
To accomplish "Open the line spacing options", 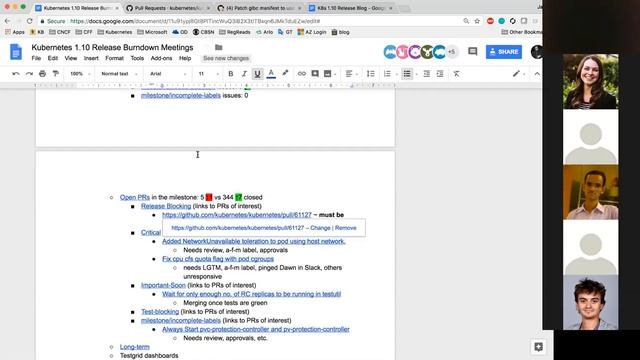I will (371, 74).
